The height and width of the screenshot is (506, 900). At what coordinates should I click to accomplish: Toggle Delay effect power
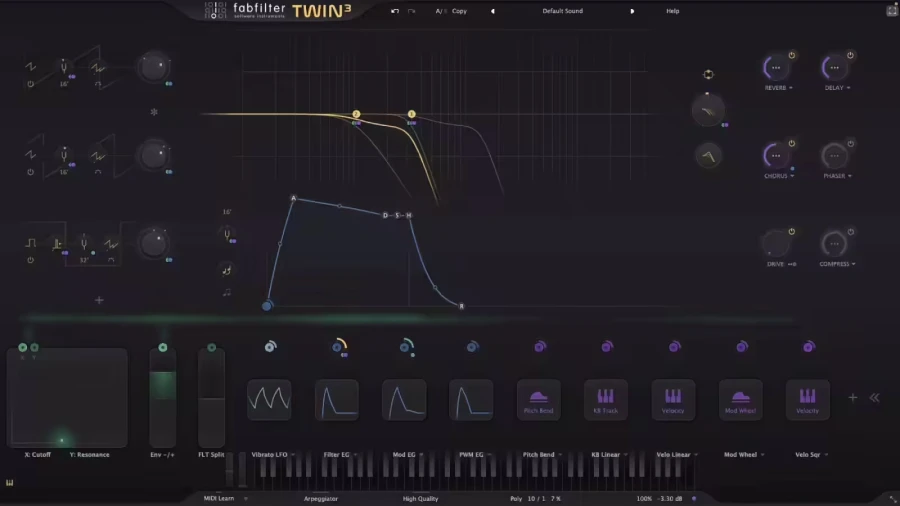pos(850,56)
